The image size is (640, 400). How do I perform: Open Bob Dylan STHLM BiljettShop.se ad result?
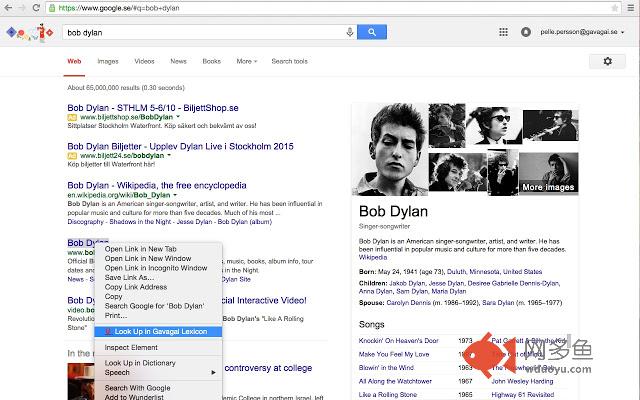click(153, 108)
